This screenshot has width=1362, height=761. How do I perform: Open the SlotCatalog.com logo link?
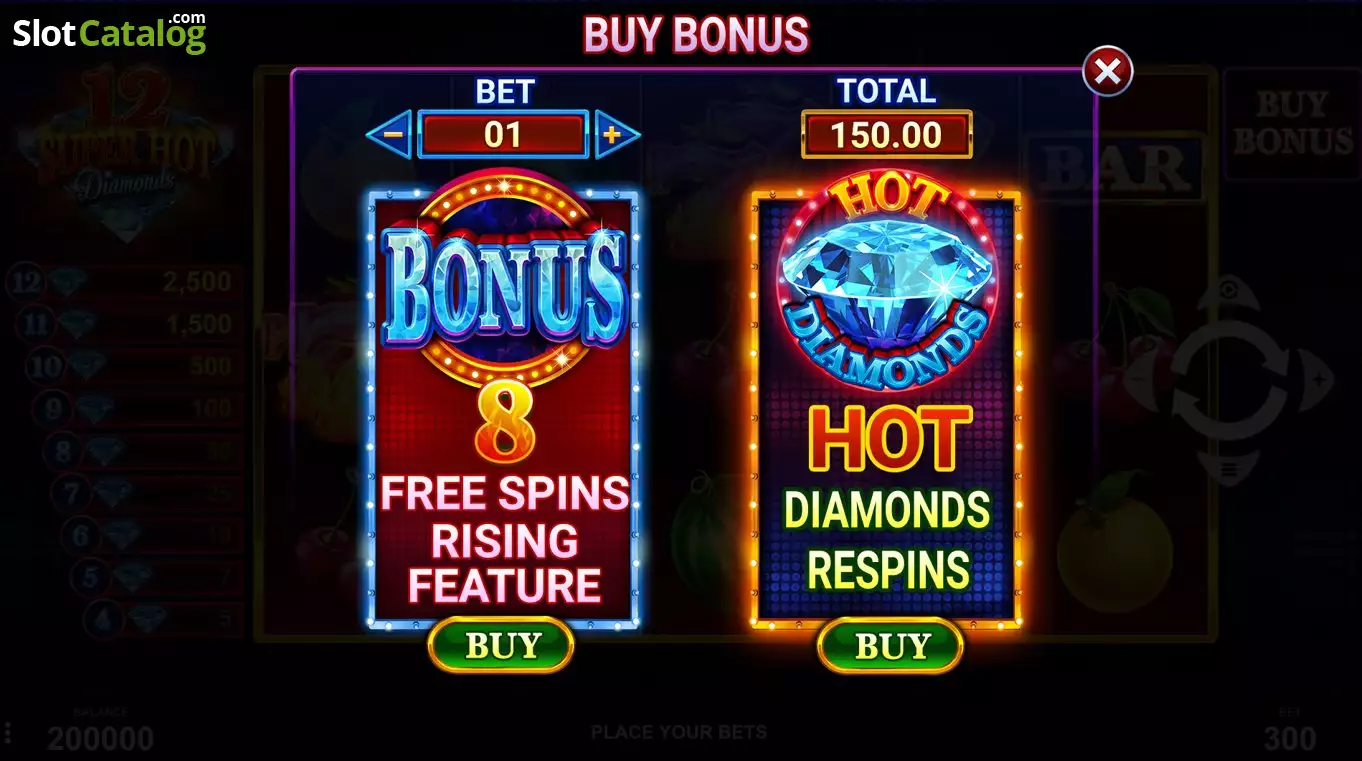(x=109, y=34)
